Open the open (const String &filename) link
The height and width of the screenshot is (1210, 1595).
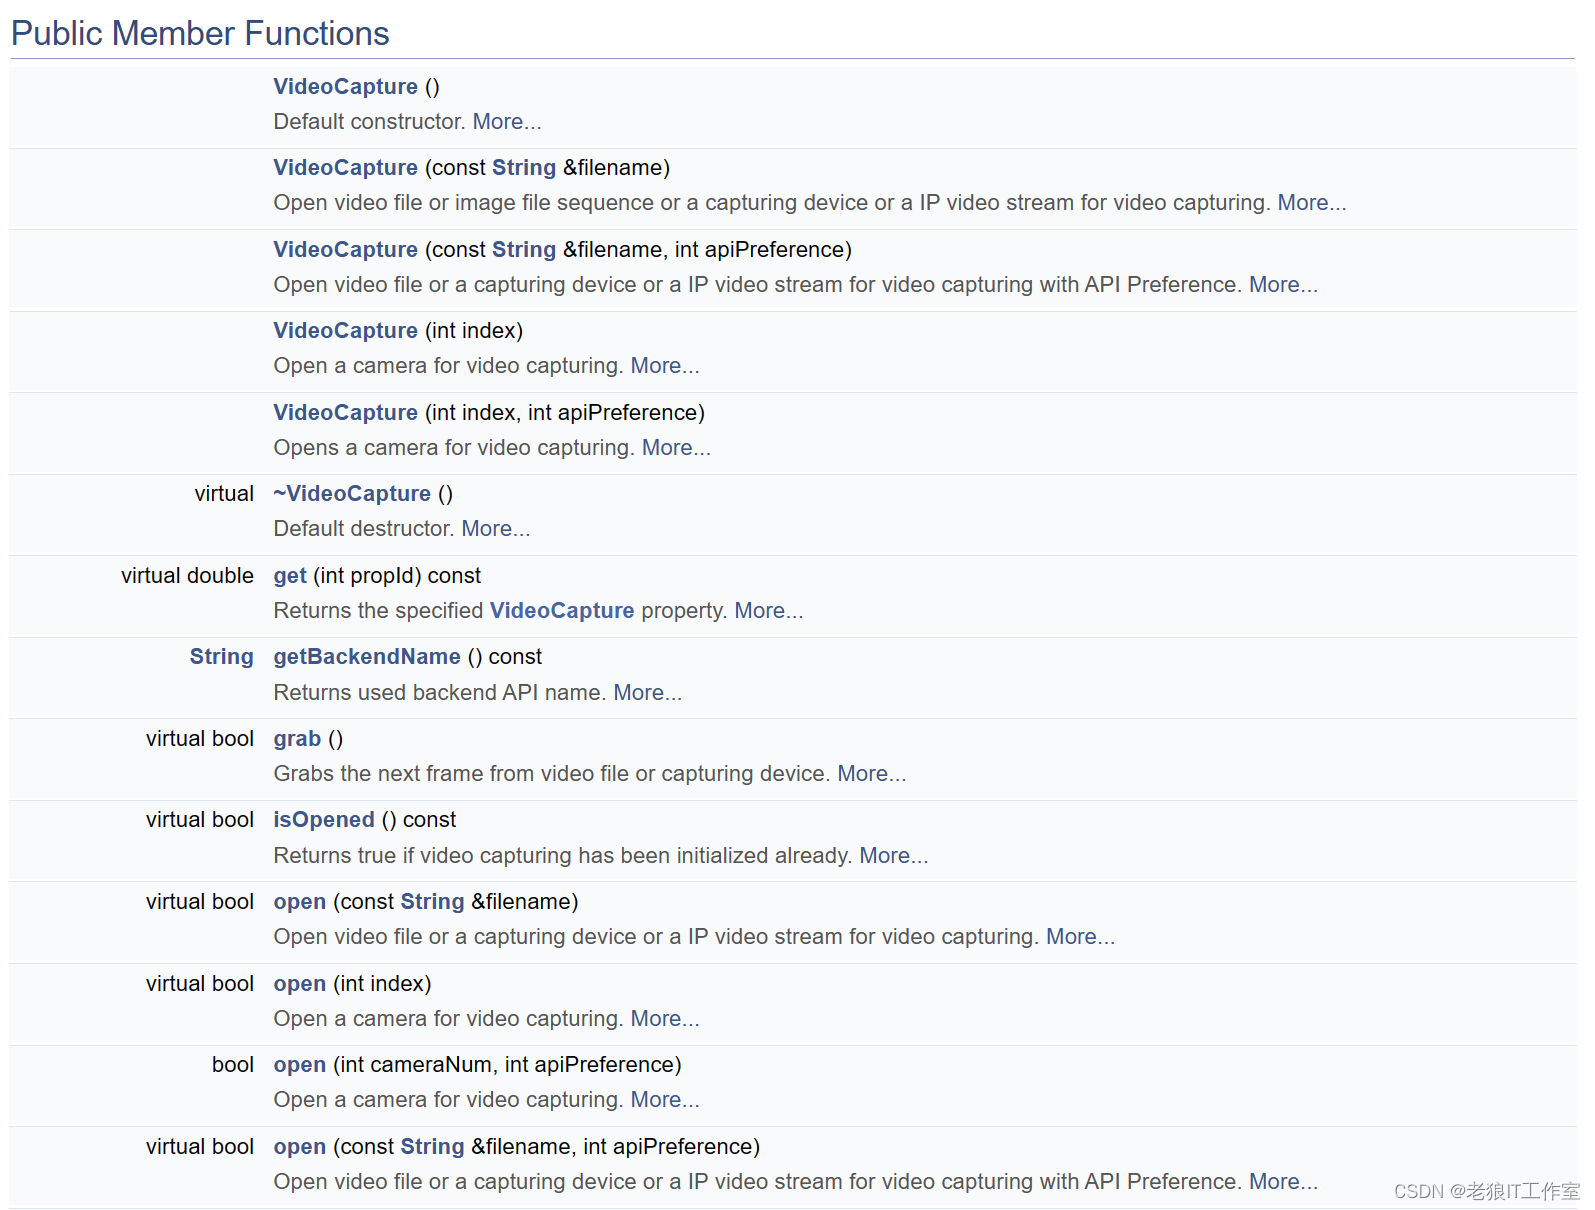click(300, 902)
